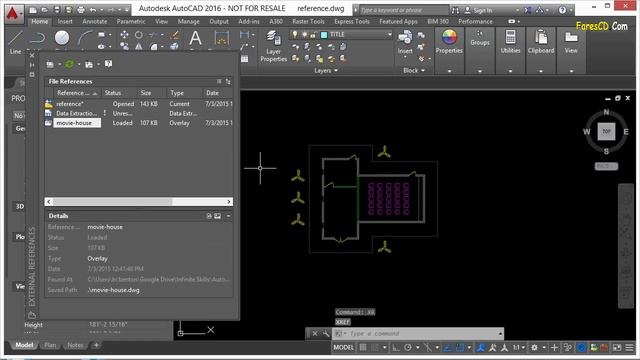This screenshot has width=640, height=360.
Task: Click the file references horizontal scrollbar
Action: (x=139, y=202)
